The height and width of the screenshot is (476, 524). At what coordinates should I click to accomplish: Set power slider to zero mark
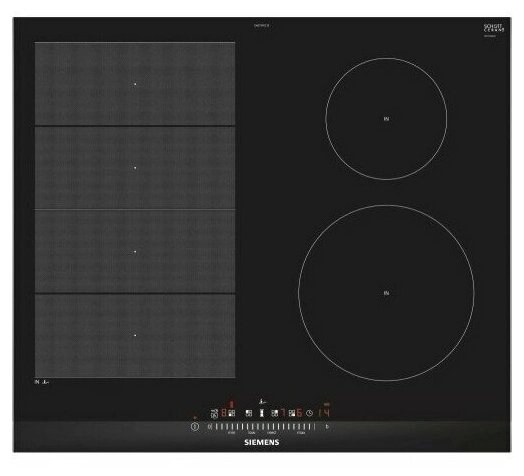[x=210, y=427]
